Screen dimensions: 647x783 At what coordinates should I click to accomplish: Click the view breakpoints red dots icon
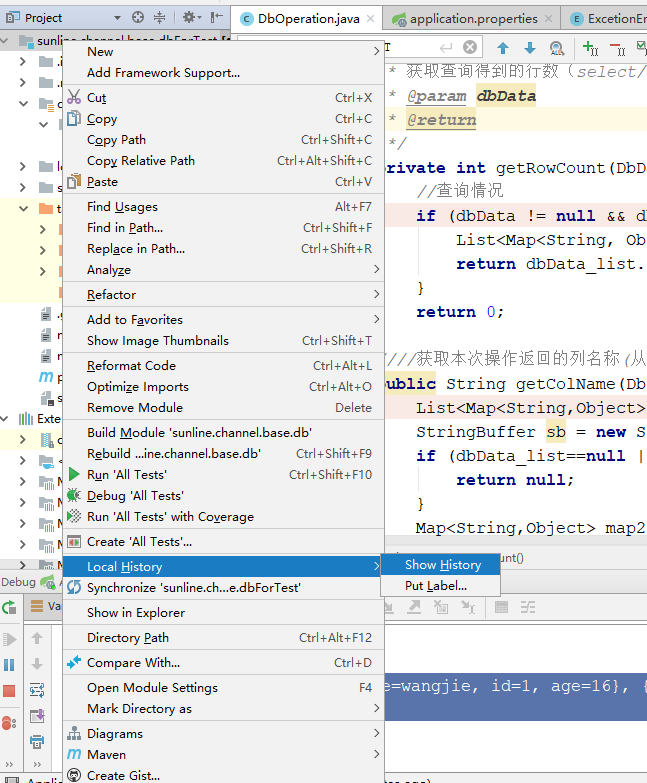[9, 722]
